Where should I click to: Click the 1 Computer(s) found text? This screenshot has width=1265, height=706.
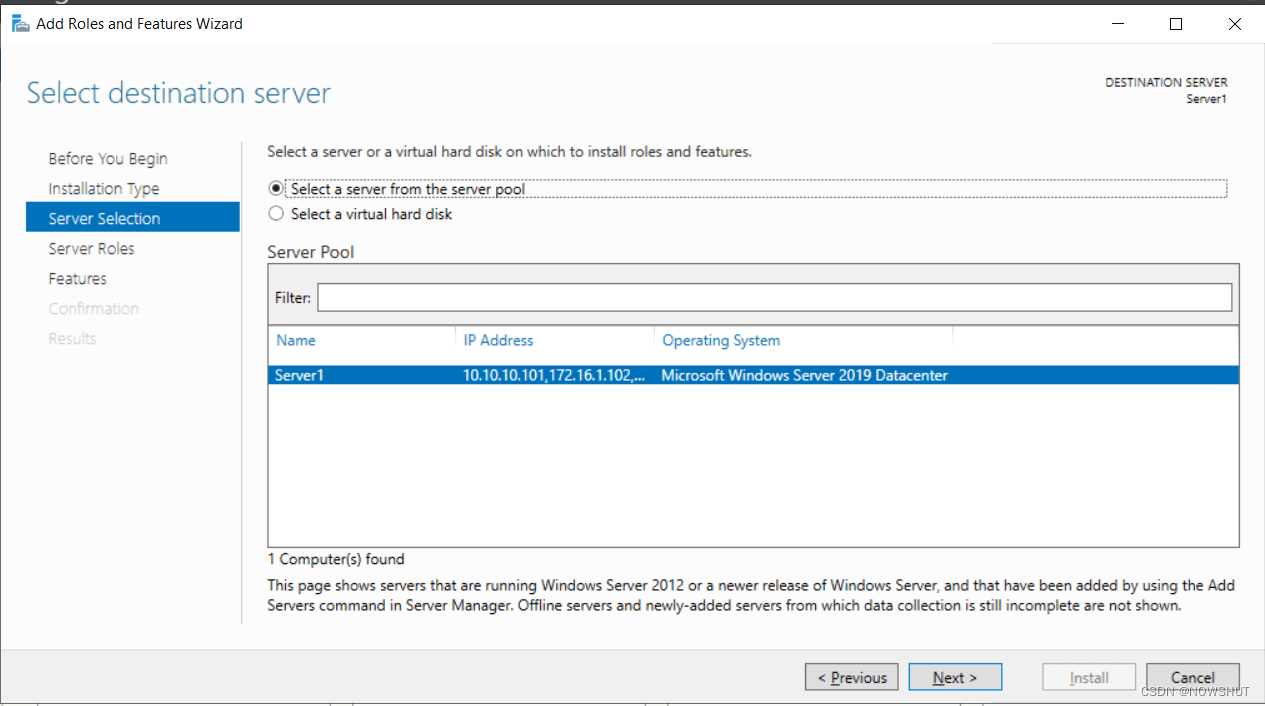[336, 559]
